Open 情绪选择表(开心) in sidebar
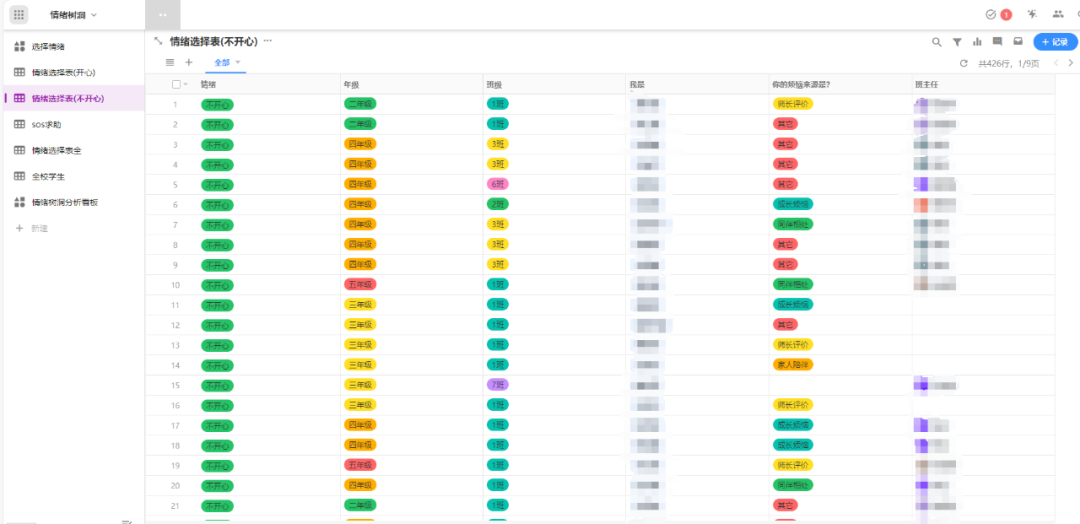This screenshot has height=524, width=1080. pyautogui.click(x=74, y=72)
